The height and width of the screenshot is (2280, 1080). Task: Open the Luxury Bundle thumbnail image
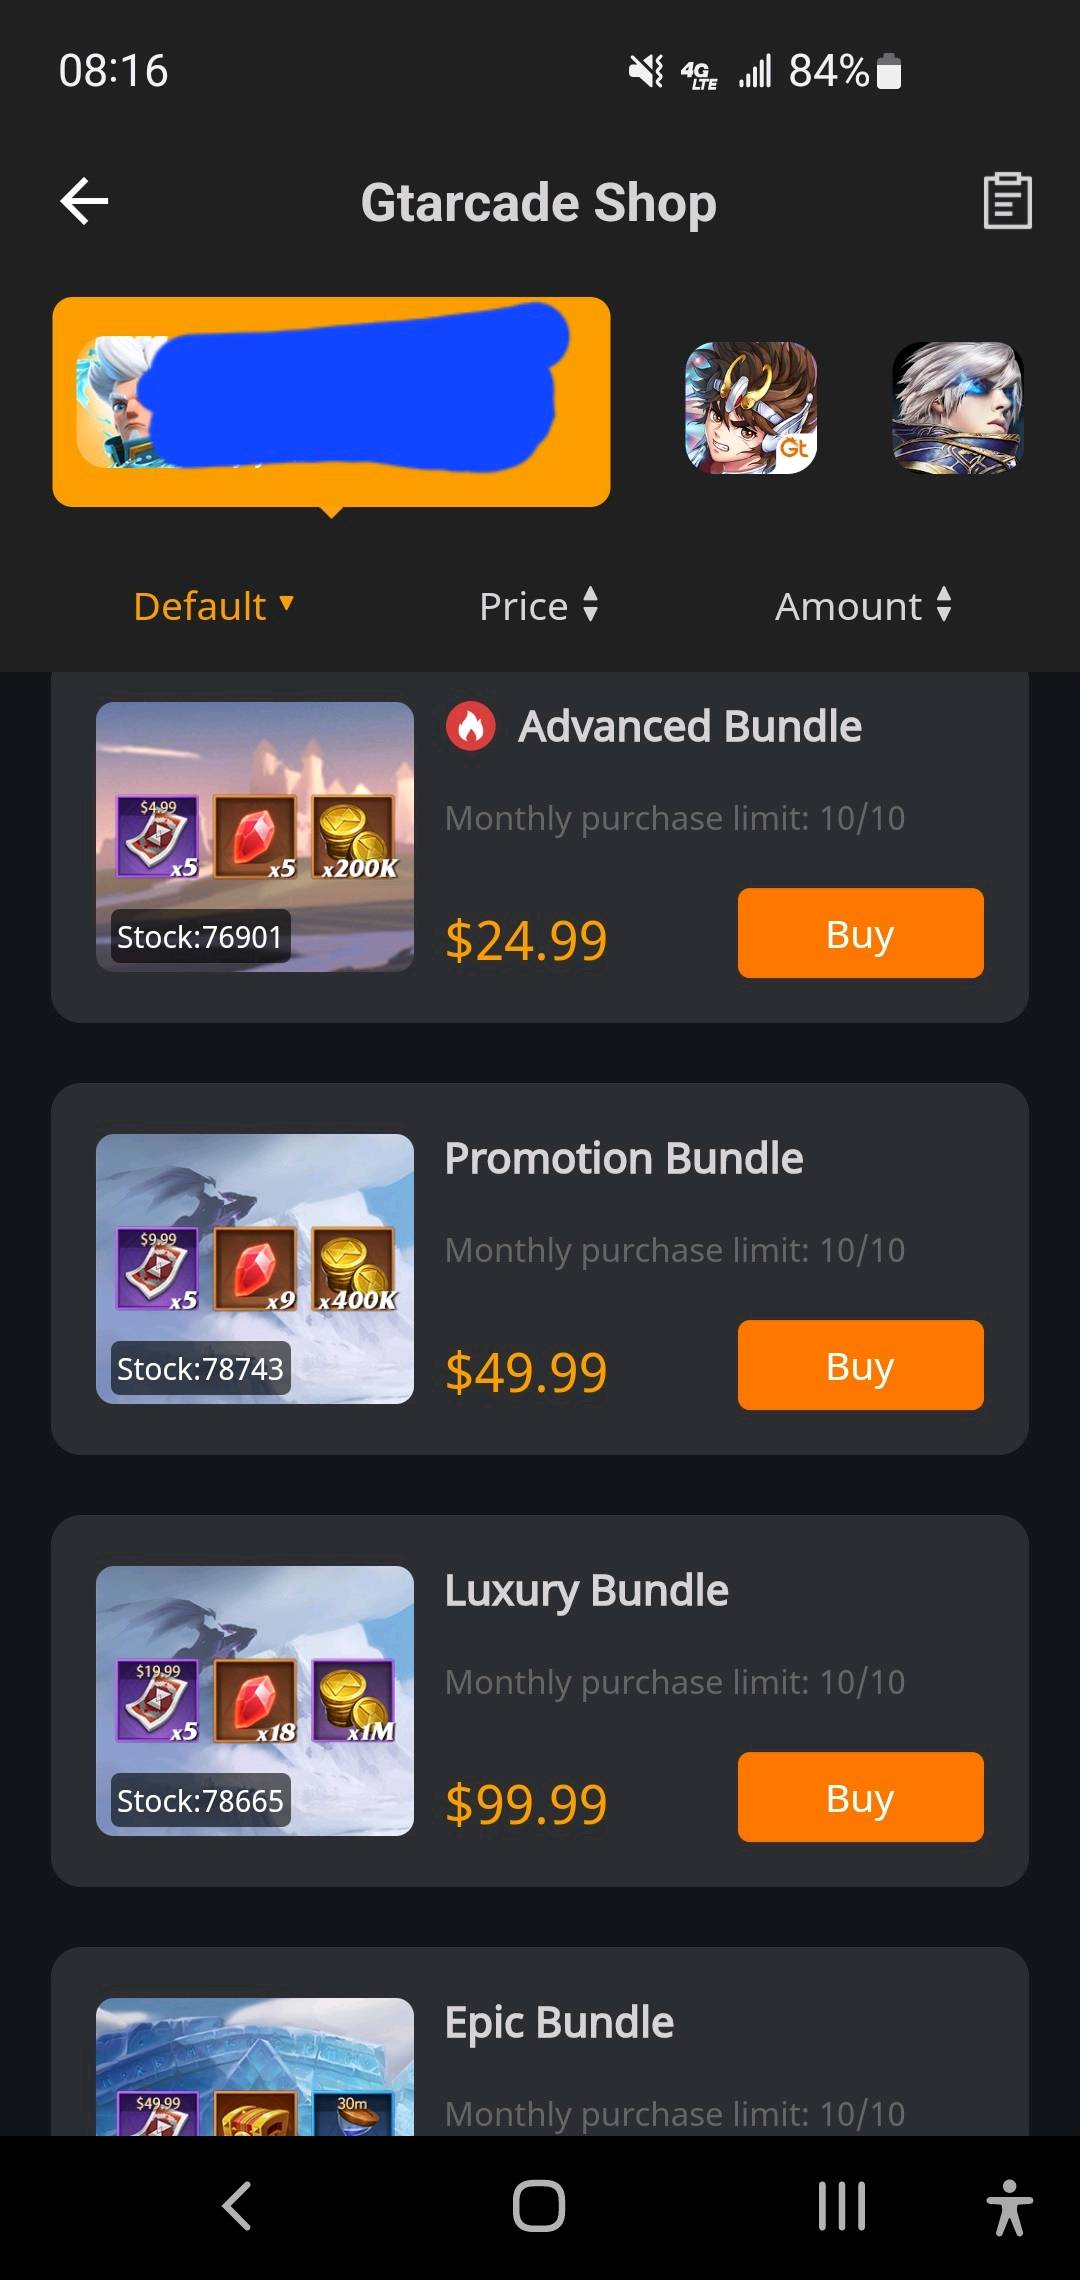pos(255,1701)
